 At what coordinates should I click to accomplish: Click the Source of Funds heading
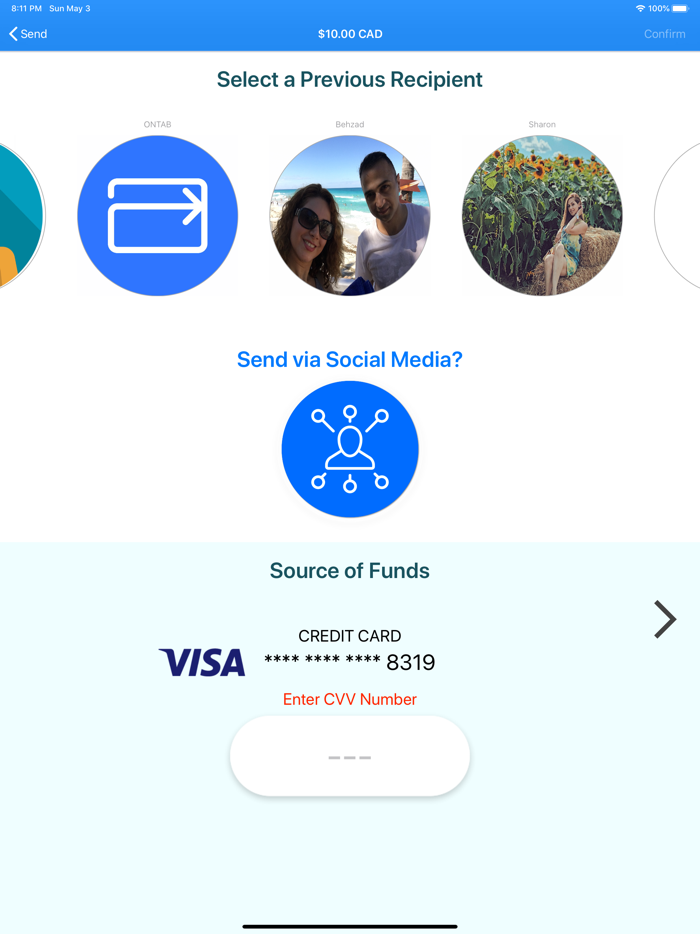[x=350, y=571]
